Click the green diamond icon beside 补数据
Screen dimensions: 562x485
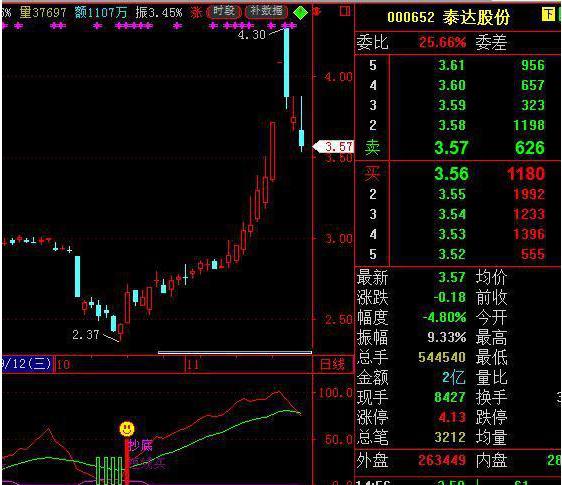pos(300,13)
